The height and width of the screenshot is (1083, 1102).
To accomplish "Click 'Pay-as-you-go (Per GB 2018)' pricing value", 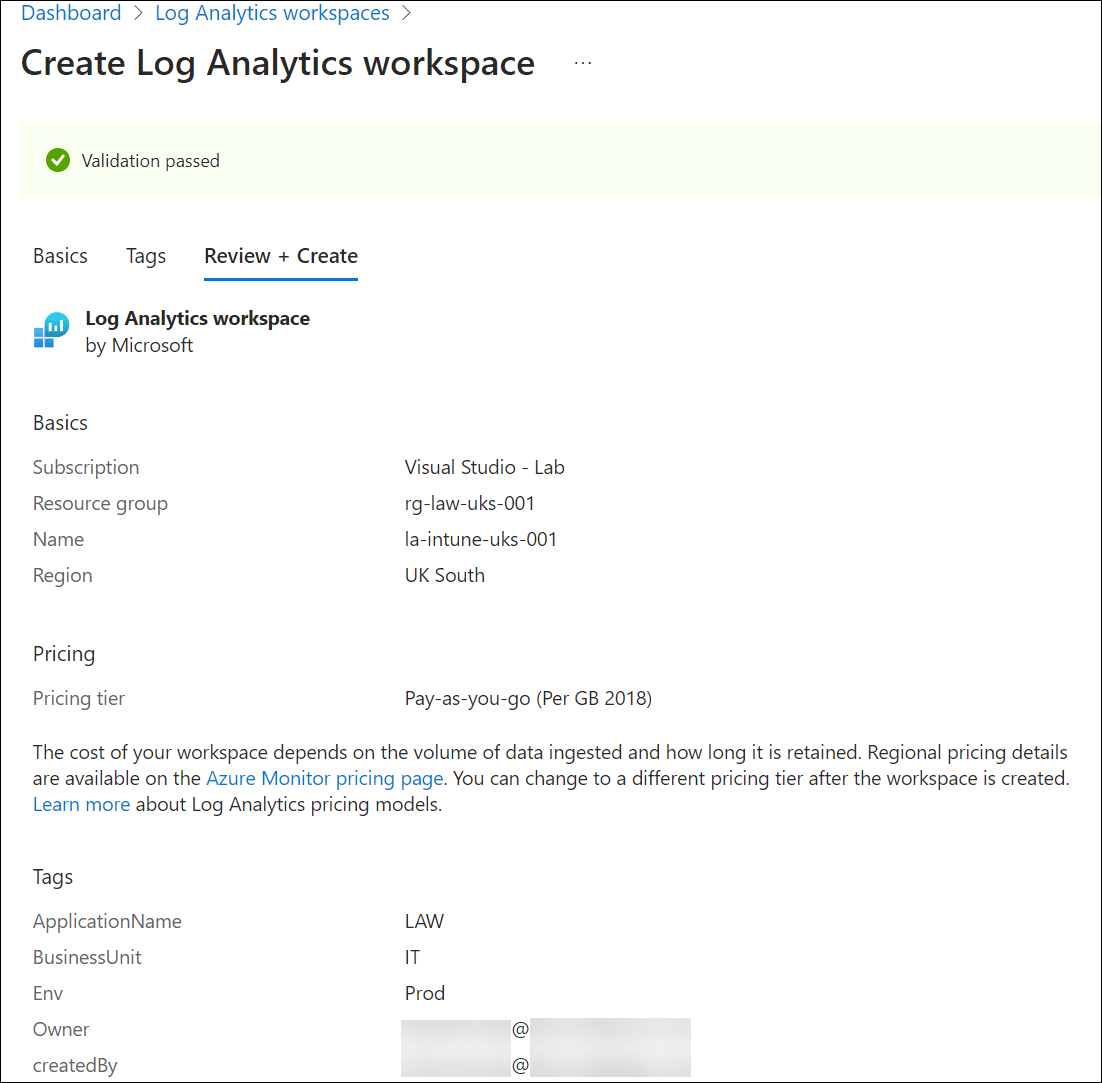I will (529, 698).
